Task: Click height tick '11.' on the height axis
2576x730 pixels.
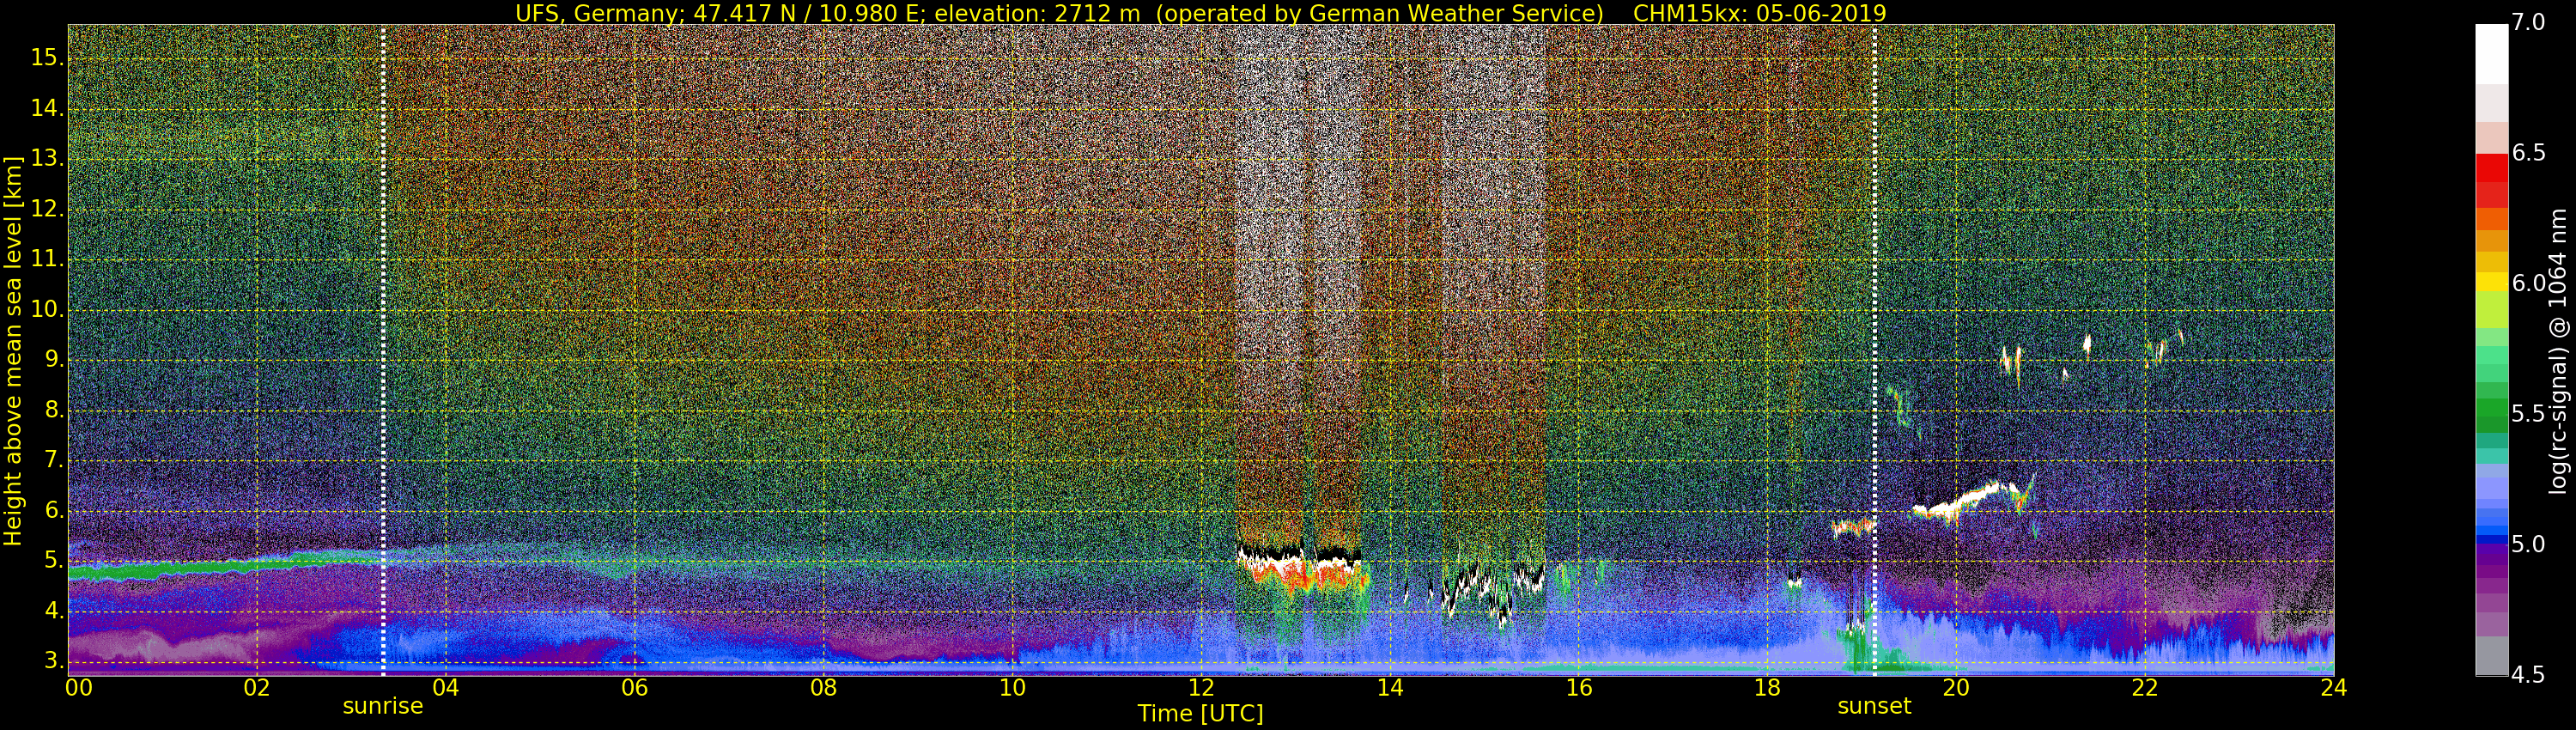Action: (46, 260)
